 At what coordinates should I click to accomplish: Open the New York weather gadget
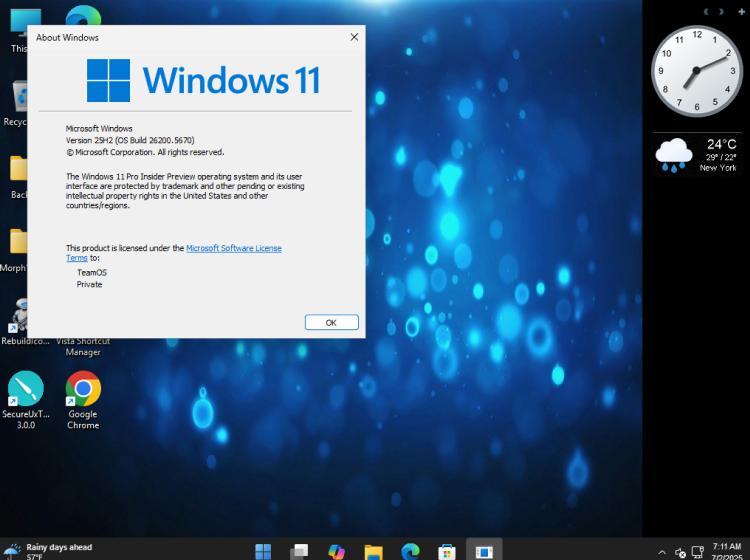point(696,155)
